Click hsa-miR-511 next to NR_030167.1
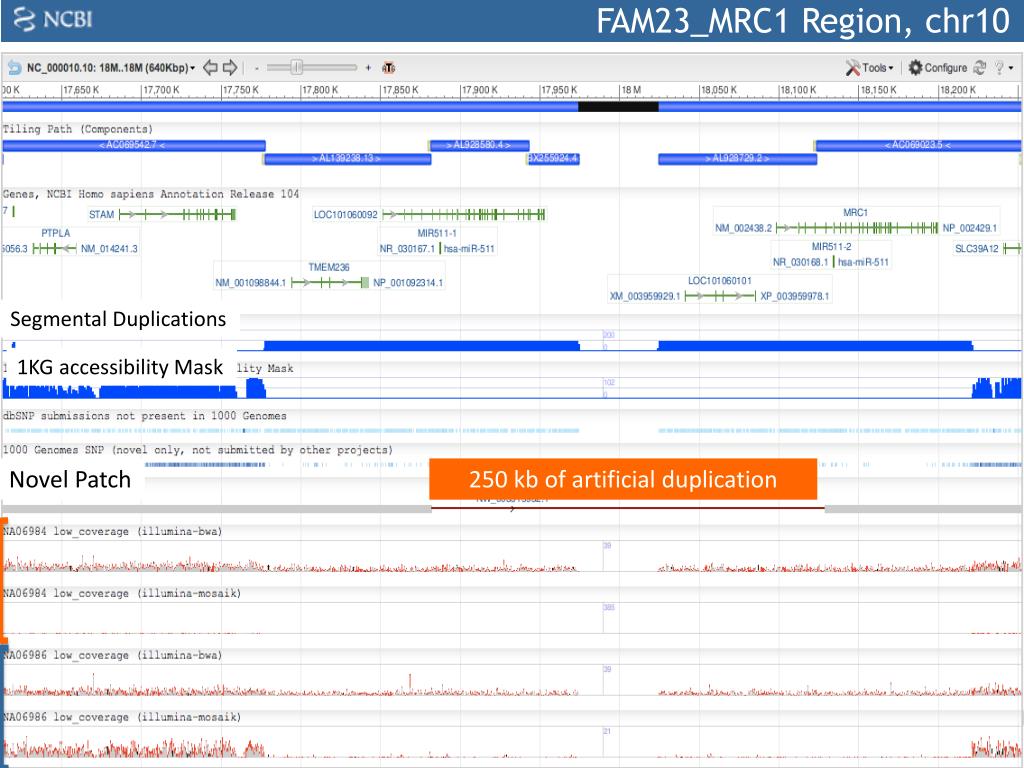This screenshot has width=1024, height=768. click(469, 248)
